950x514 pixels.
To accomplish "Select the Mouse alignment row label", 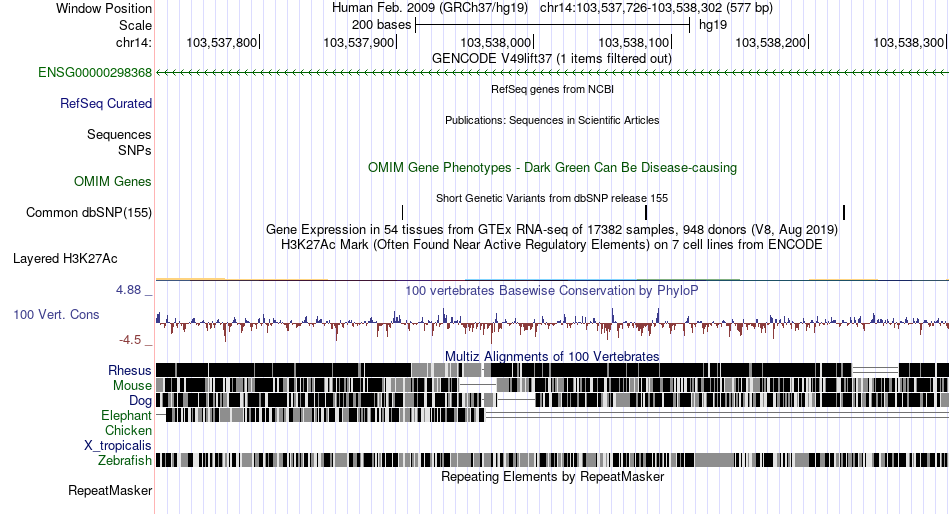I will (x=132, y=386).
